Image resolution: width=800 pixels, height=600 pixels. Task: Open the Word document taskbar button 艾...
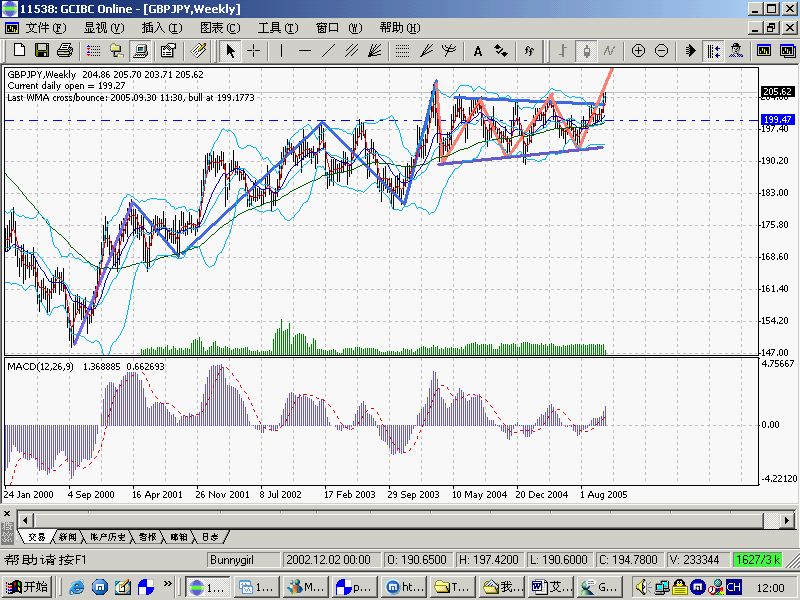point(551,587)
